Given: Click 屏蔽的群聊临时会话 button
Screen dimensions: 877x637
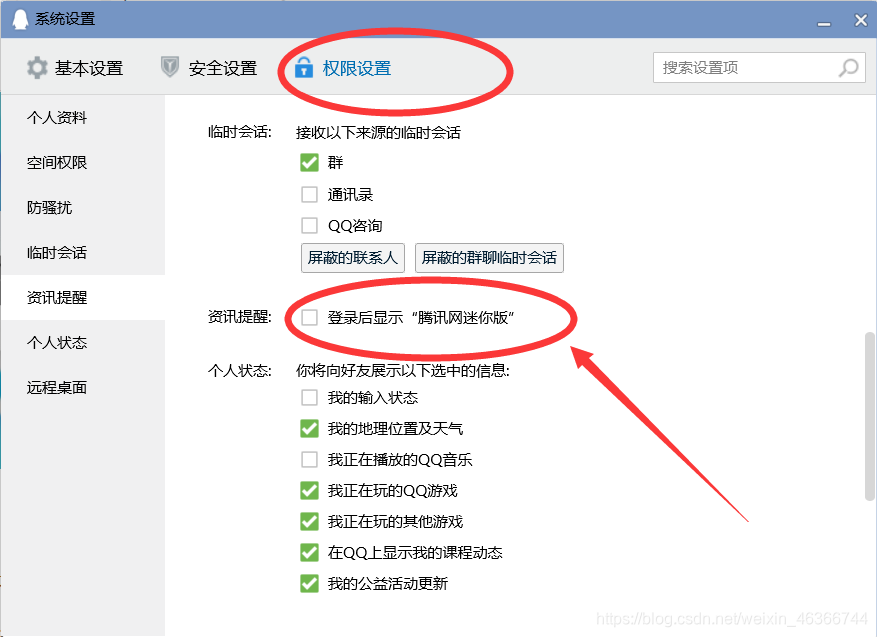Looking at the screenshot, I should pyautogui.click(x=489, y=258).
